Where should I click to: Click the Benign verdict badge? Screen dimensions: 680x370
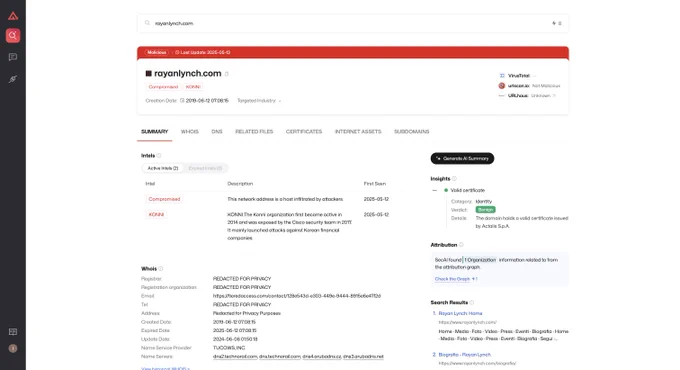[485, 210]
